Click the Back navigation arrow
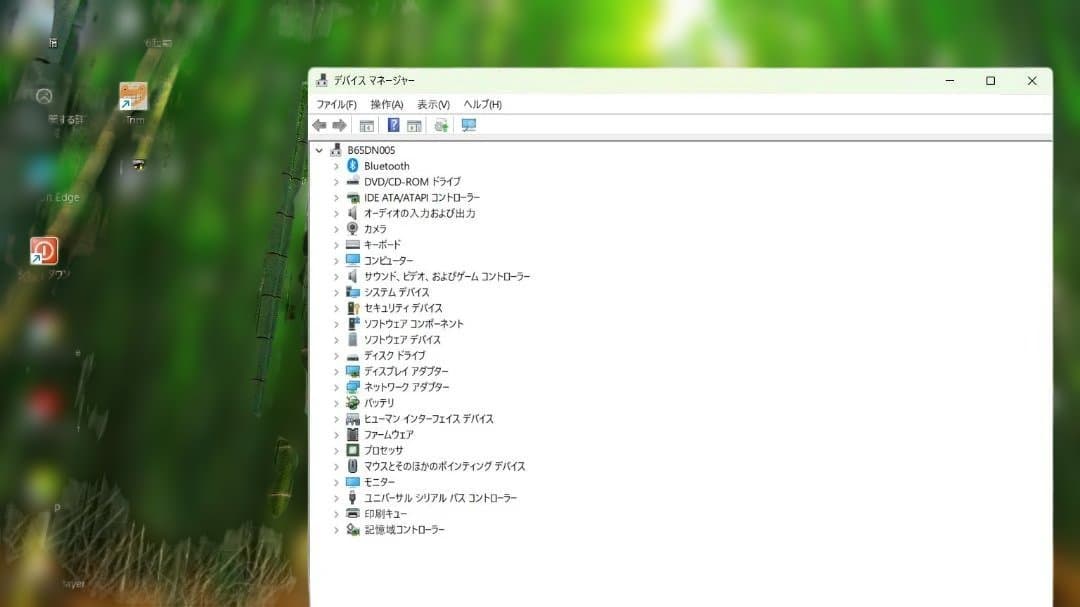Viewport: 1080px width, 607px height. pos(320,124)
